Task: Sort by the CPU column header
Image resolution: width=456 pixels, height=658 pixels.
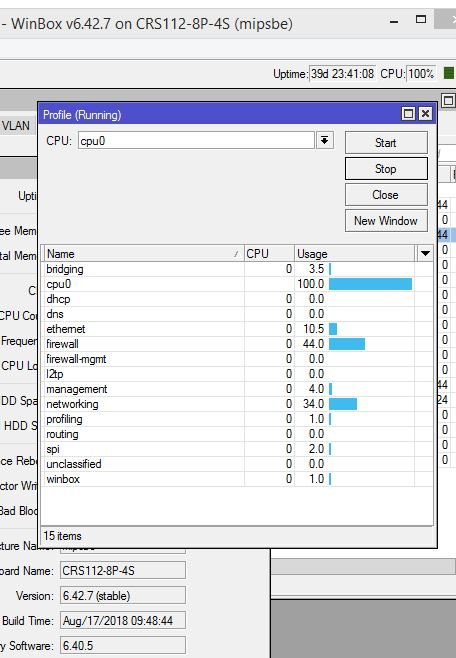Action: pos(269,253)
